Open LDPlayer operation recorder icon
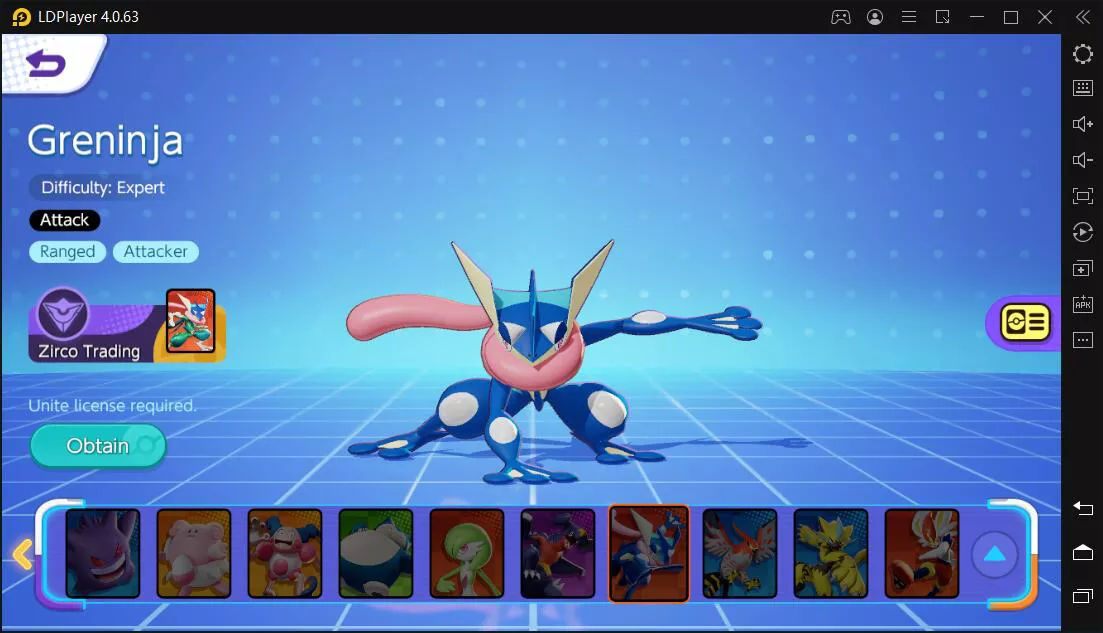 pyautogui.click(x=1083, y=232)
